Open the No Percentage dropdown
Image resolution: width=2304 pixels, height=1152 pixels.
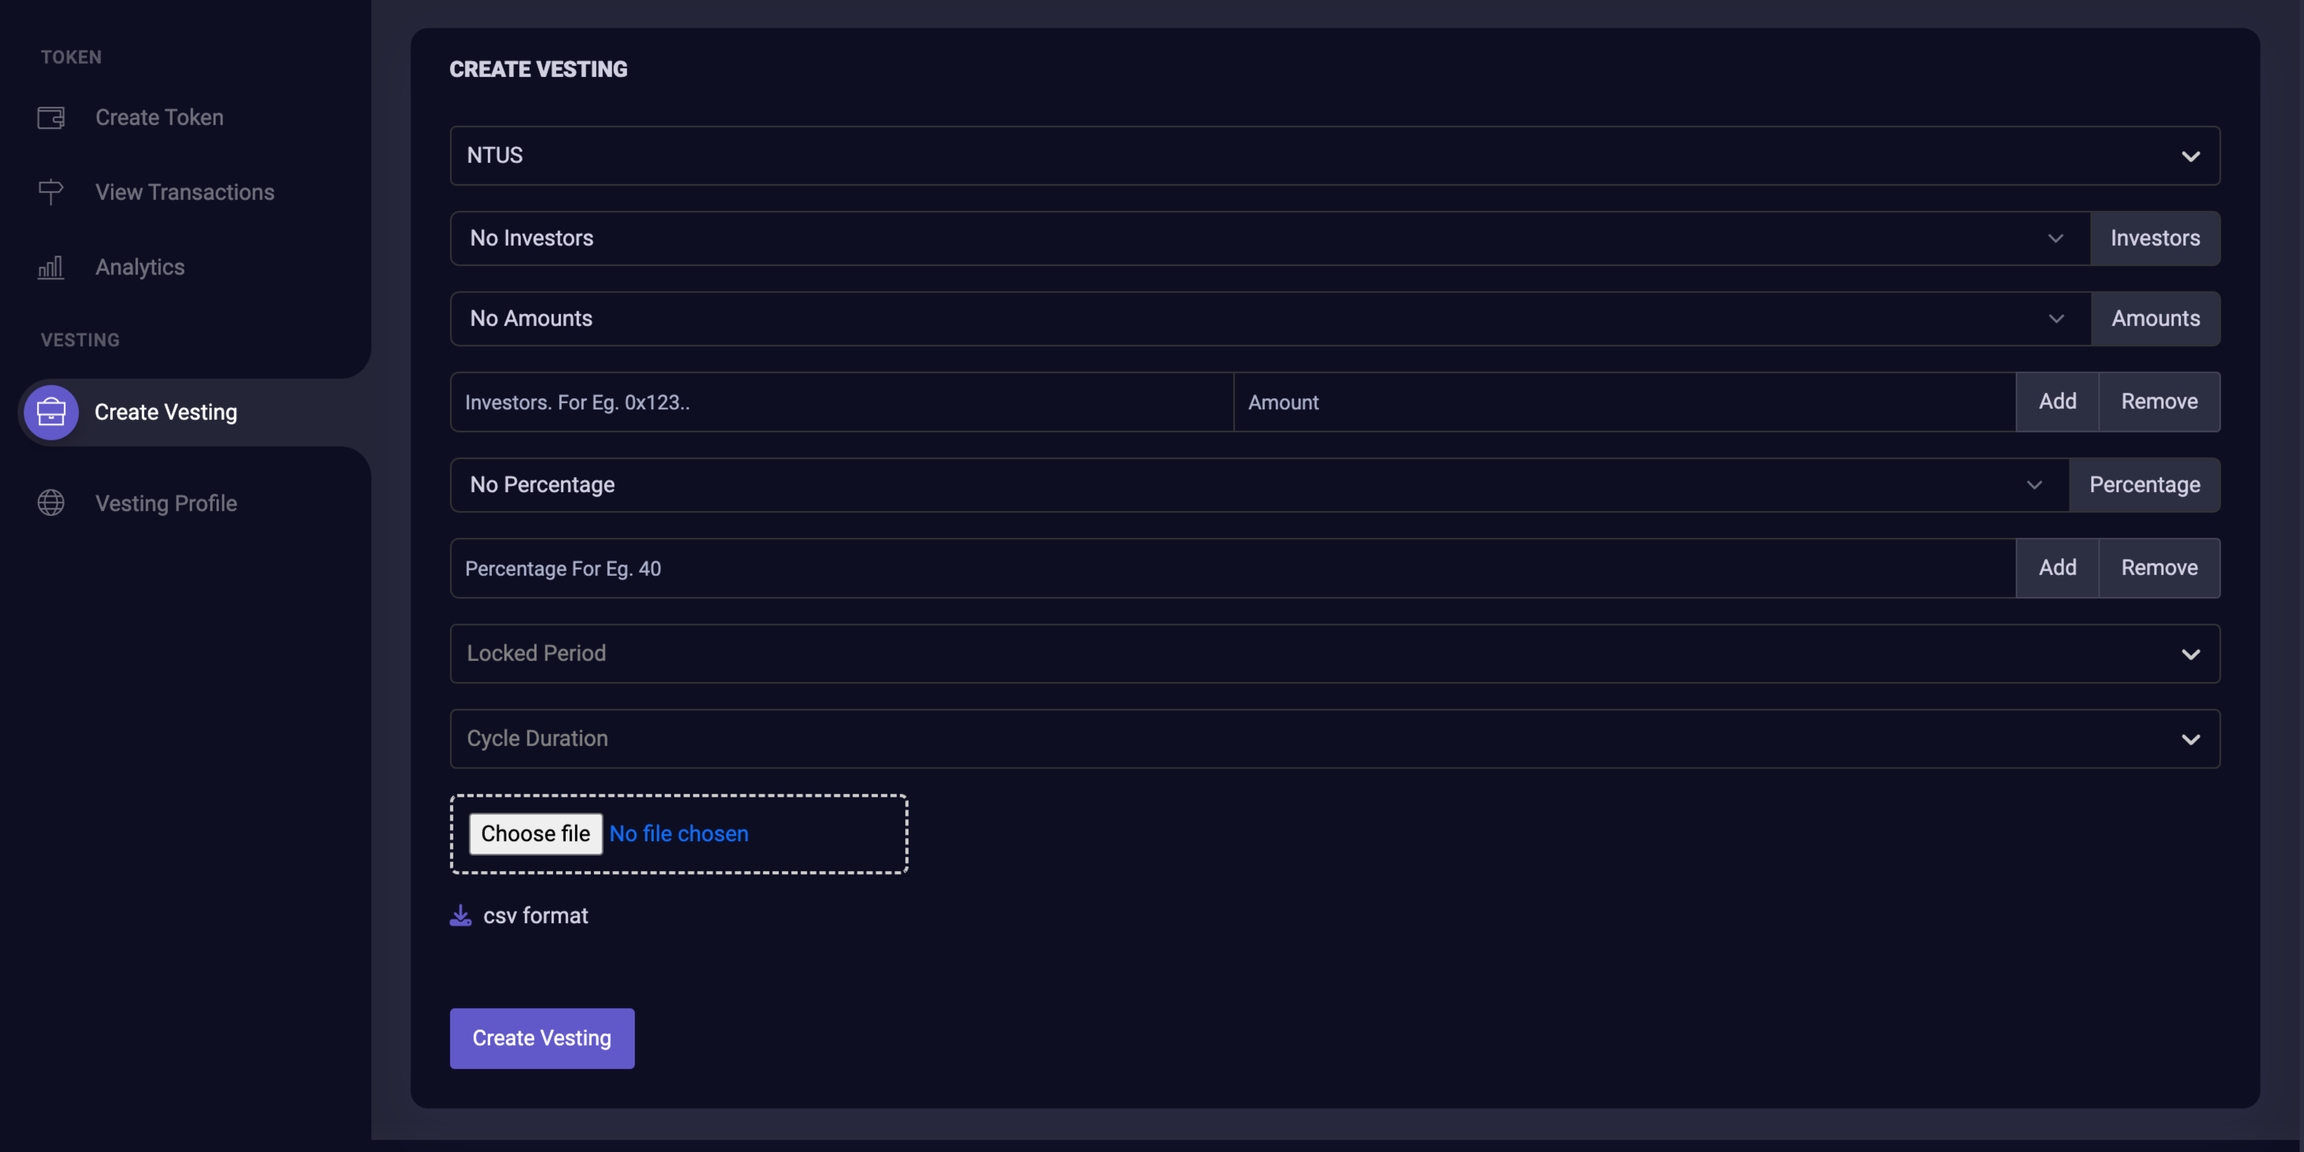coord(1258,485)
